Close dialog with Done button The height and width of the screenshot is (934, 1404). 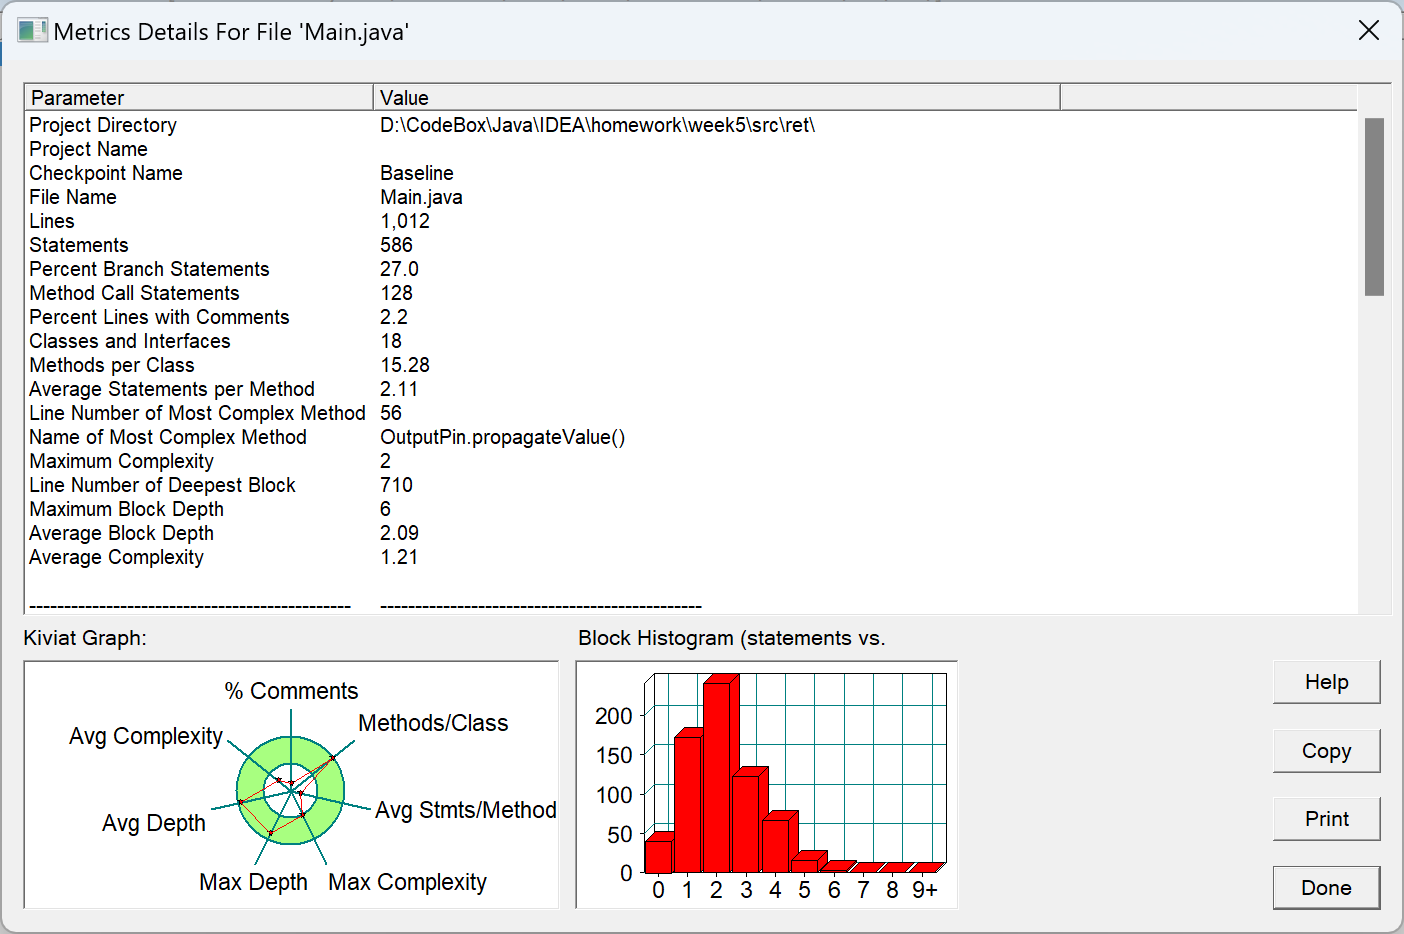click(1326, 888)
